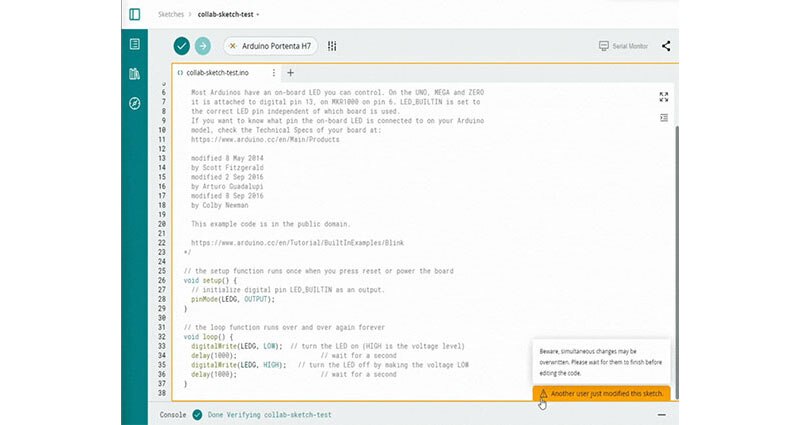Click line number 25 in gutter
The height and width of the screenshot is (425, 800).
point(162,271)
